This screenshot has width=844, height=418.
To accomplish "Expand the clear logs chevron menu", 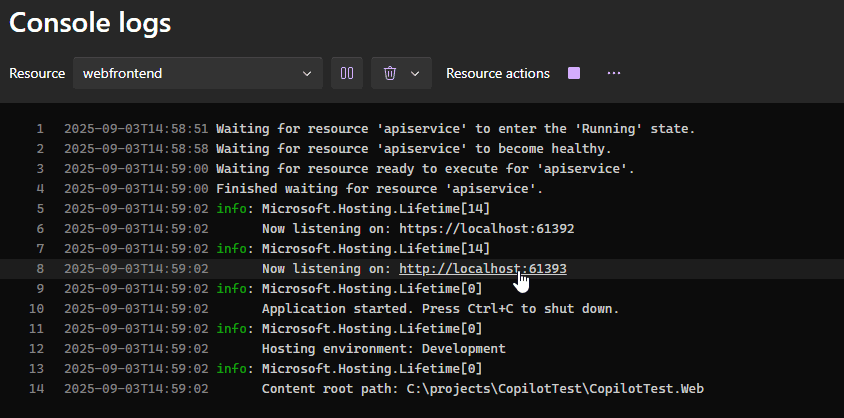I will 415,73.
